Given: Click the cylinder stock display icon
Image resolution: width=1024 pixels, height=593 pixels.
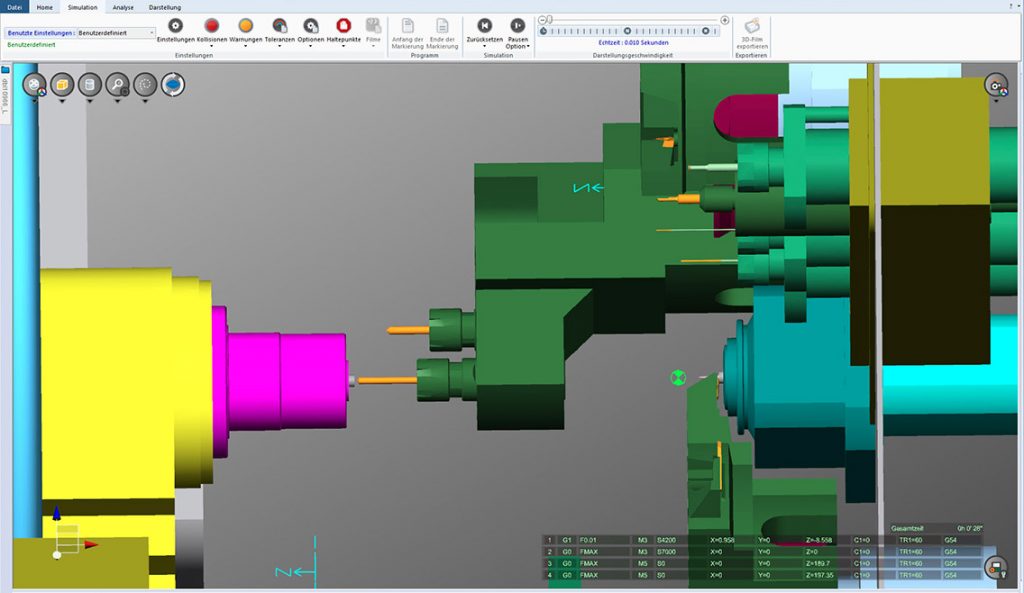Looking at the screenshot, I should point(89,84).
